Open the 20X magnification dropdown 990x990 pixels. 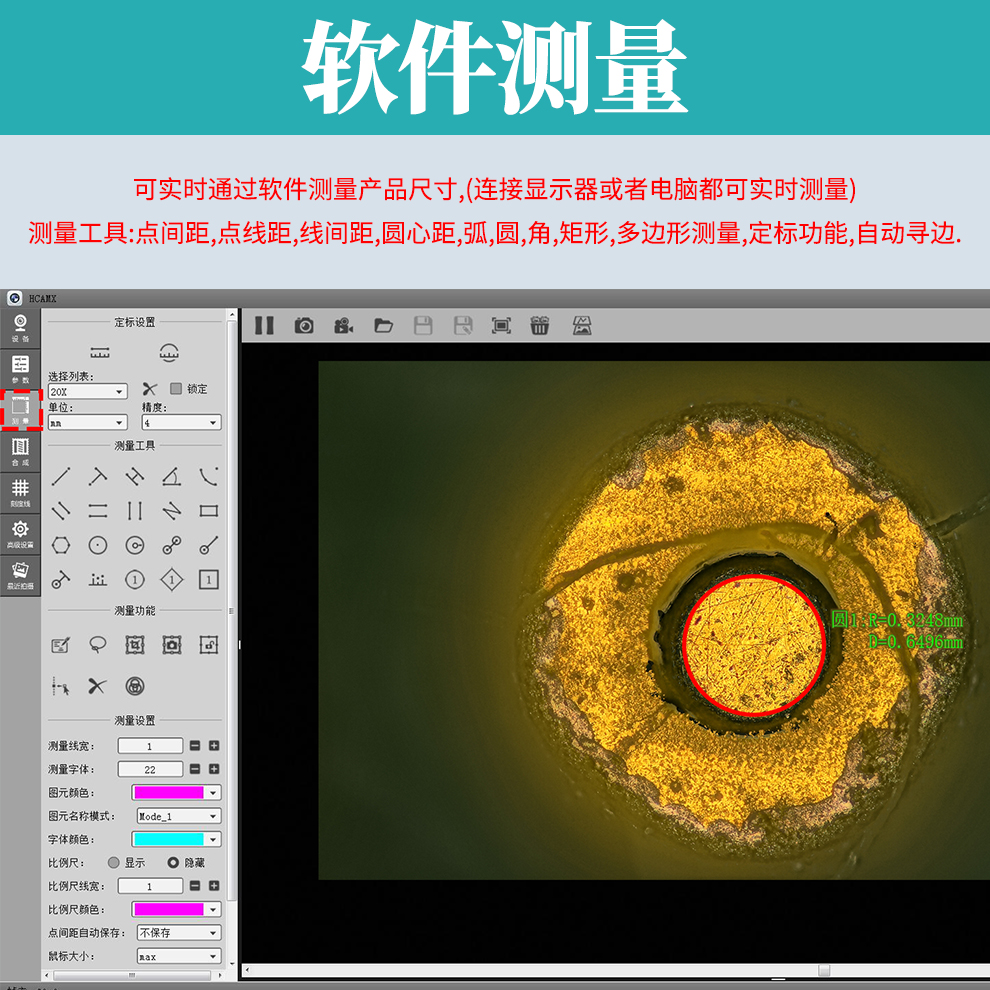tap(87, 393)
